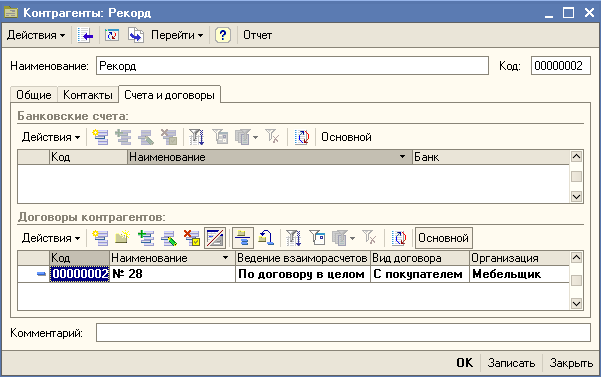Open the top Действия dropdown menu
This screenshot has width=601, height=377.
[36, 35]
